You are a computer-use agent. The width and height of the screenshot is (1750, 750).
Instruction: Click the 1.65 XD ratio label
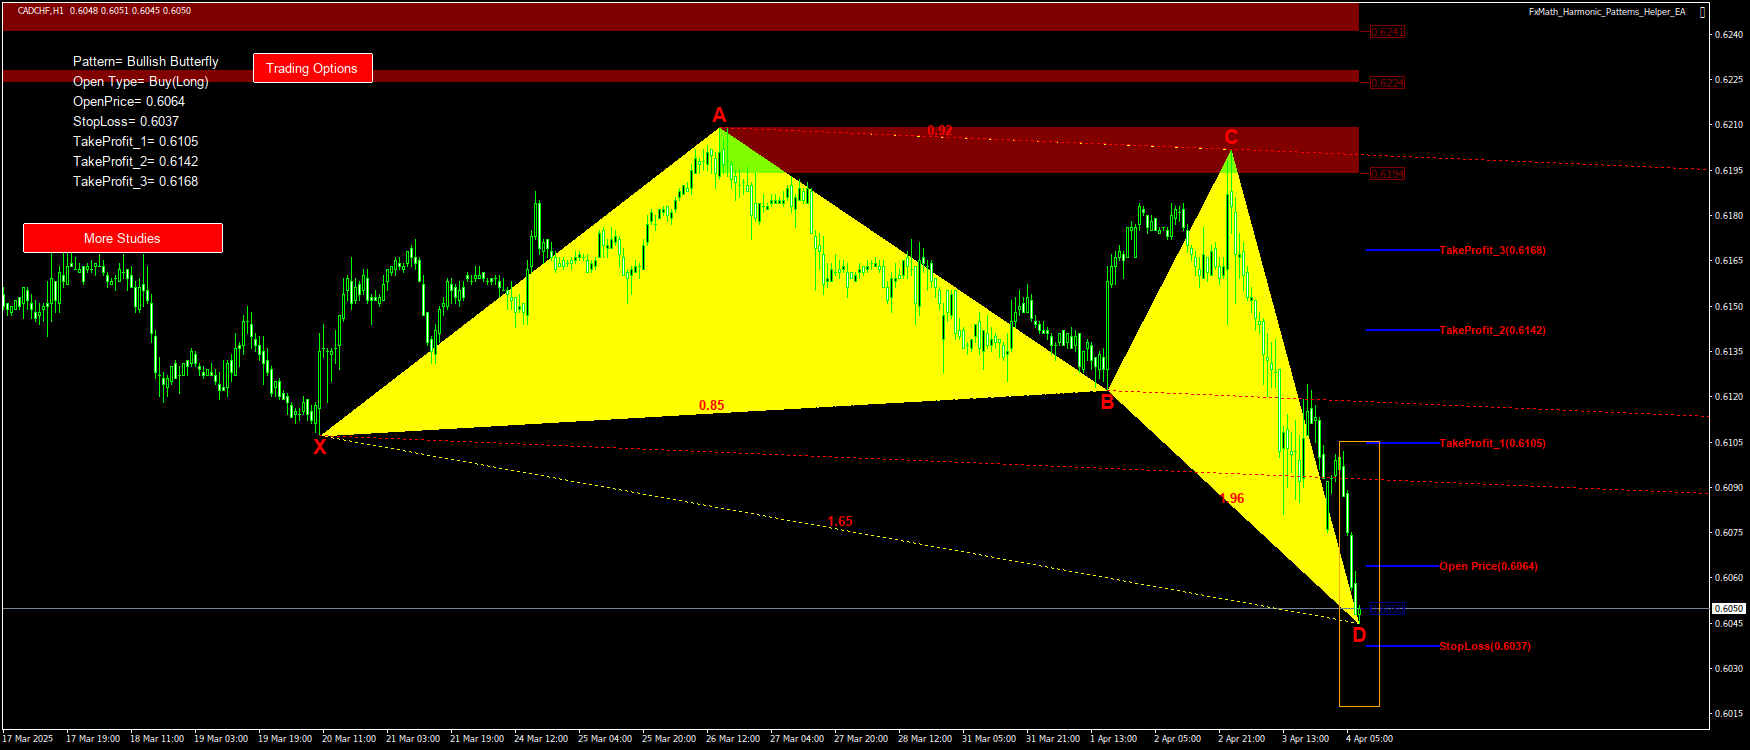[840, 521]
